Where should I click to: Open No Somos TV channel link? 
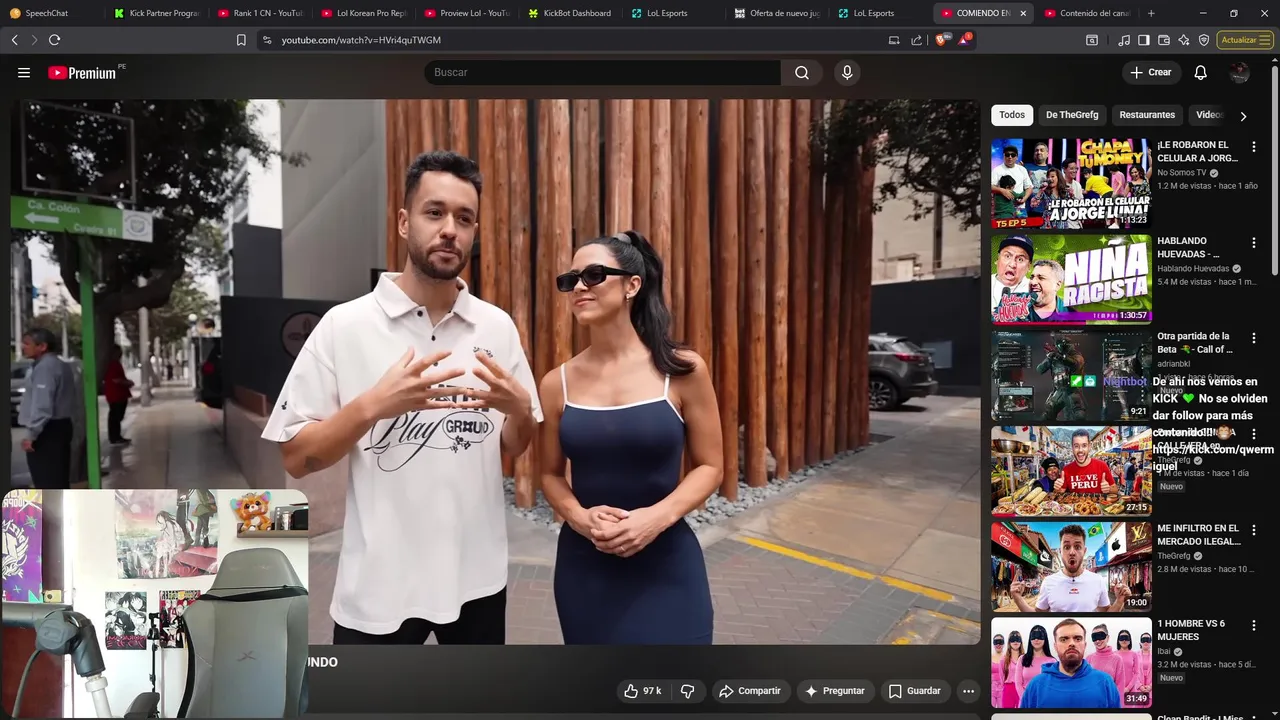[x=1182, y=173]
